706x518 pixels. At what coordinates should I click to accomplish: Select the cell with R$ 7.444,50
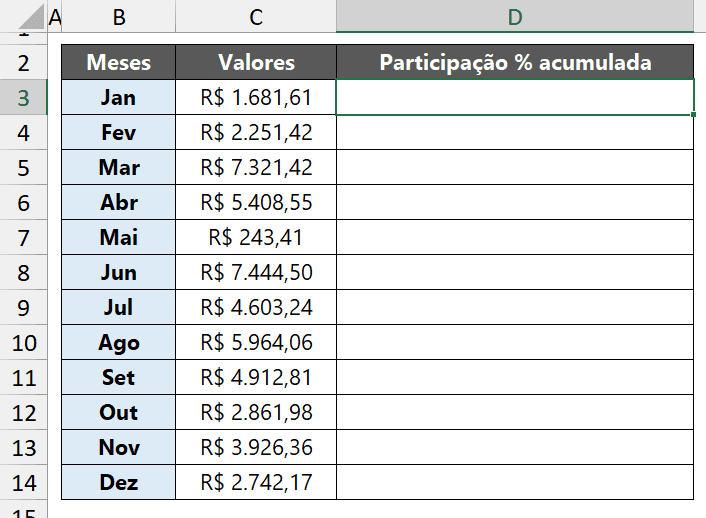[x=256, y=273]
